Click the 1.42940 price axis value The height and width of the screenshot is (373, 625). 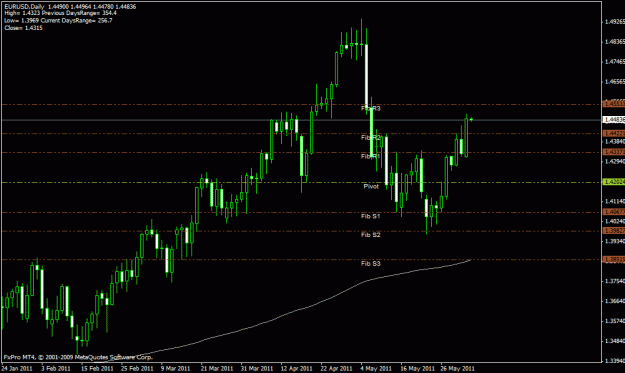615,161
